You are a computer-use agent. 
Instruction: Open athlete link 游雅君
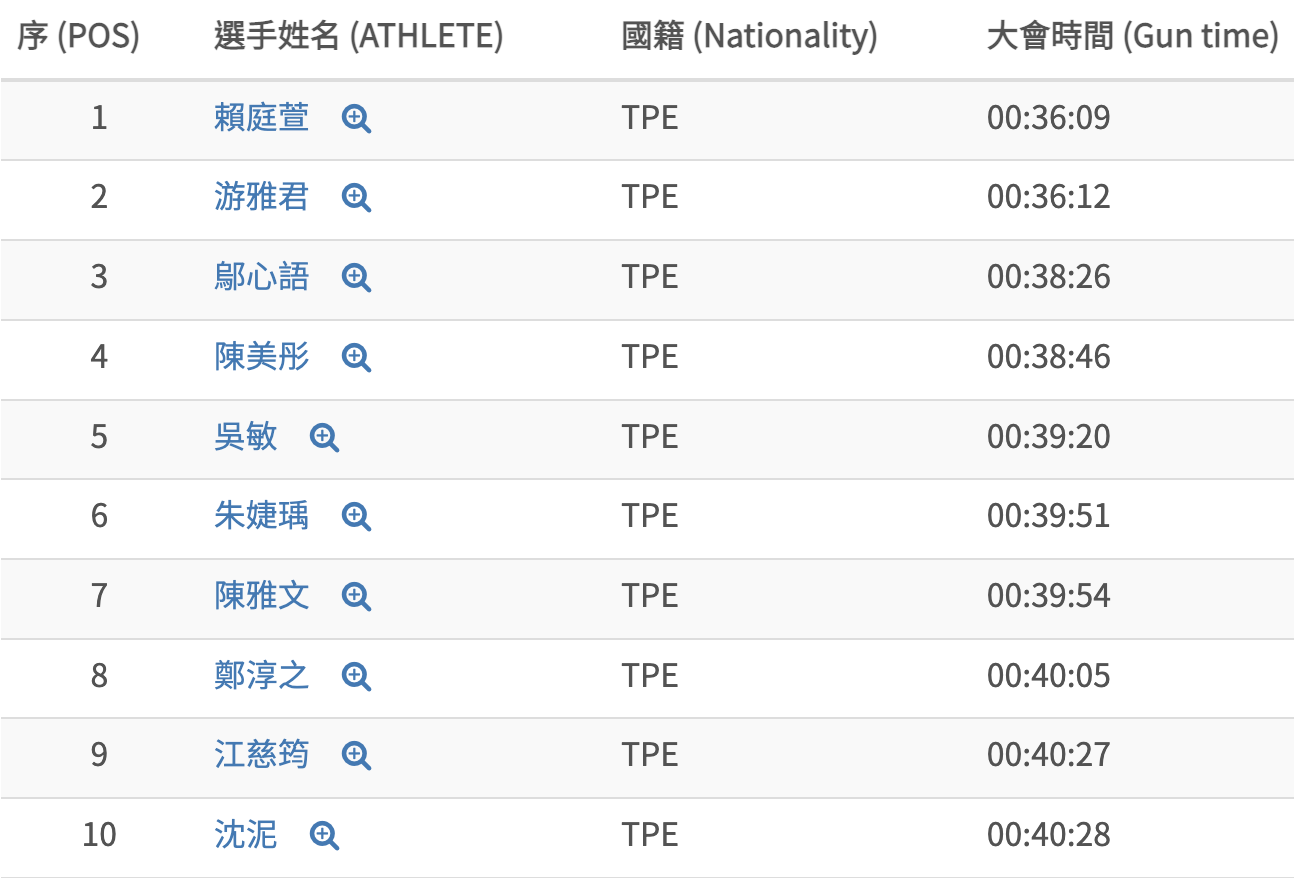click(261, 197)
